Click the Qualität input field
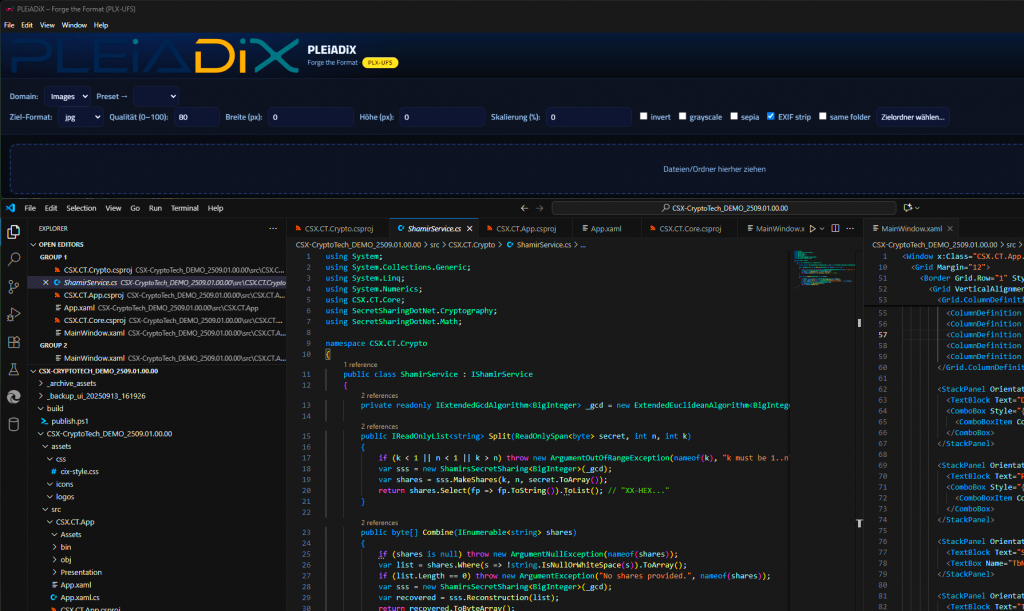This screenshot has height=611, width=1024. [x=194, y=117]
